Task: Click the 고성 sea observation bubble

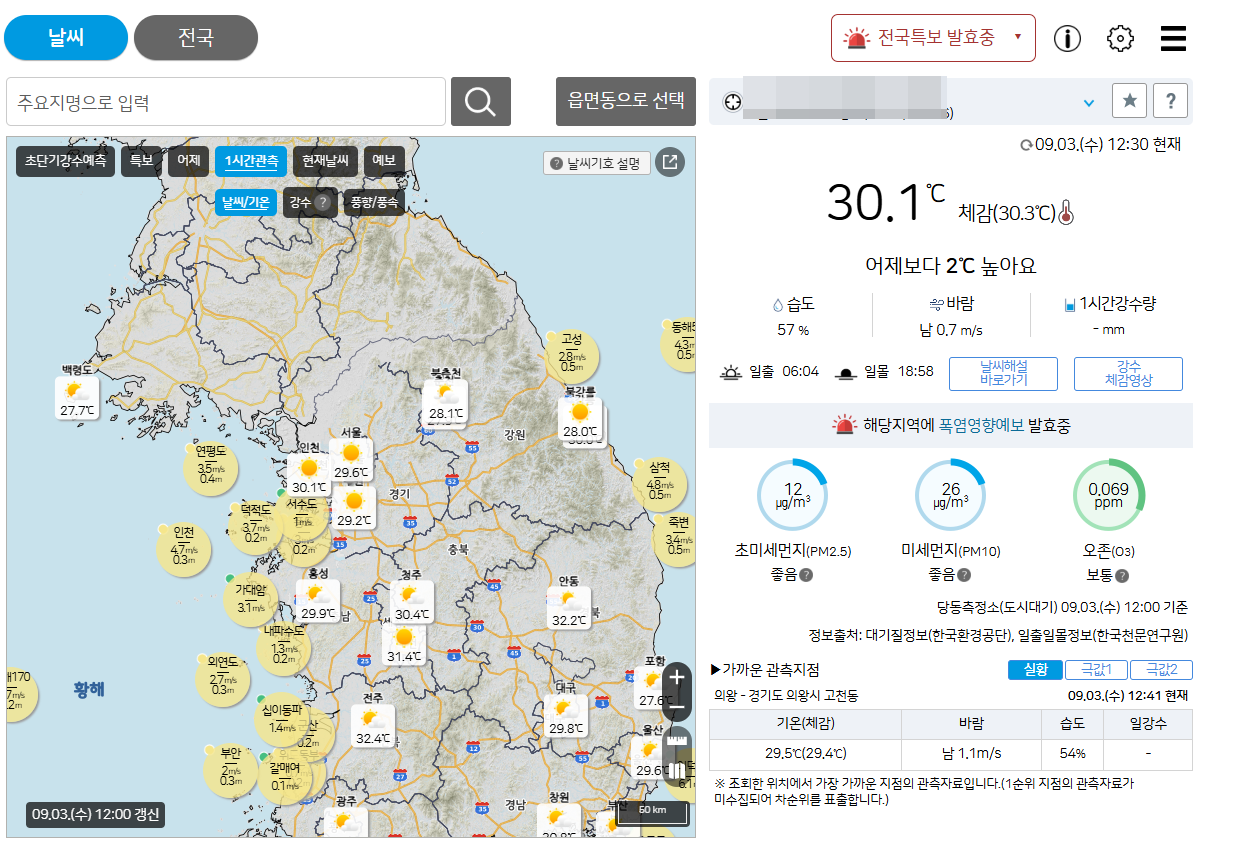Action: 572,354
